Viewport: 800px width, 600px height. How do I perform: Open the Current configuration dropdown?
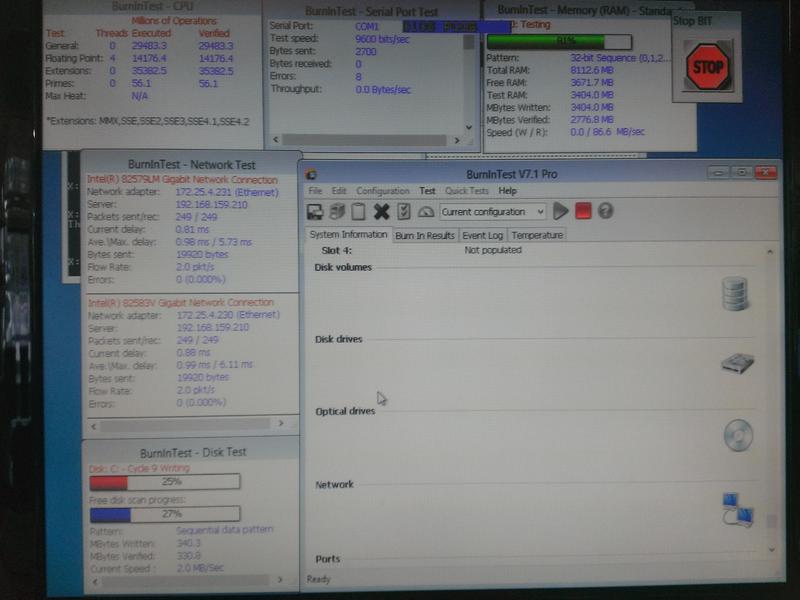[x=493, y=212]
